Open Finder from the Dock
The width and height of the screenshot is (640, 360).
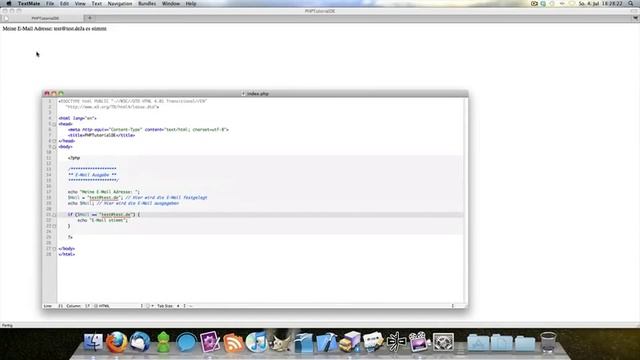93,342
